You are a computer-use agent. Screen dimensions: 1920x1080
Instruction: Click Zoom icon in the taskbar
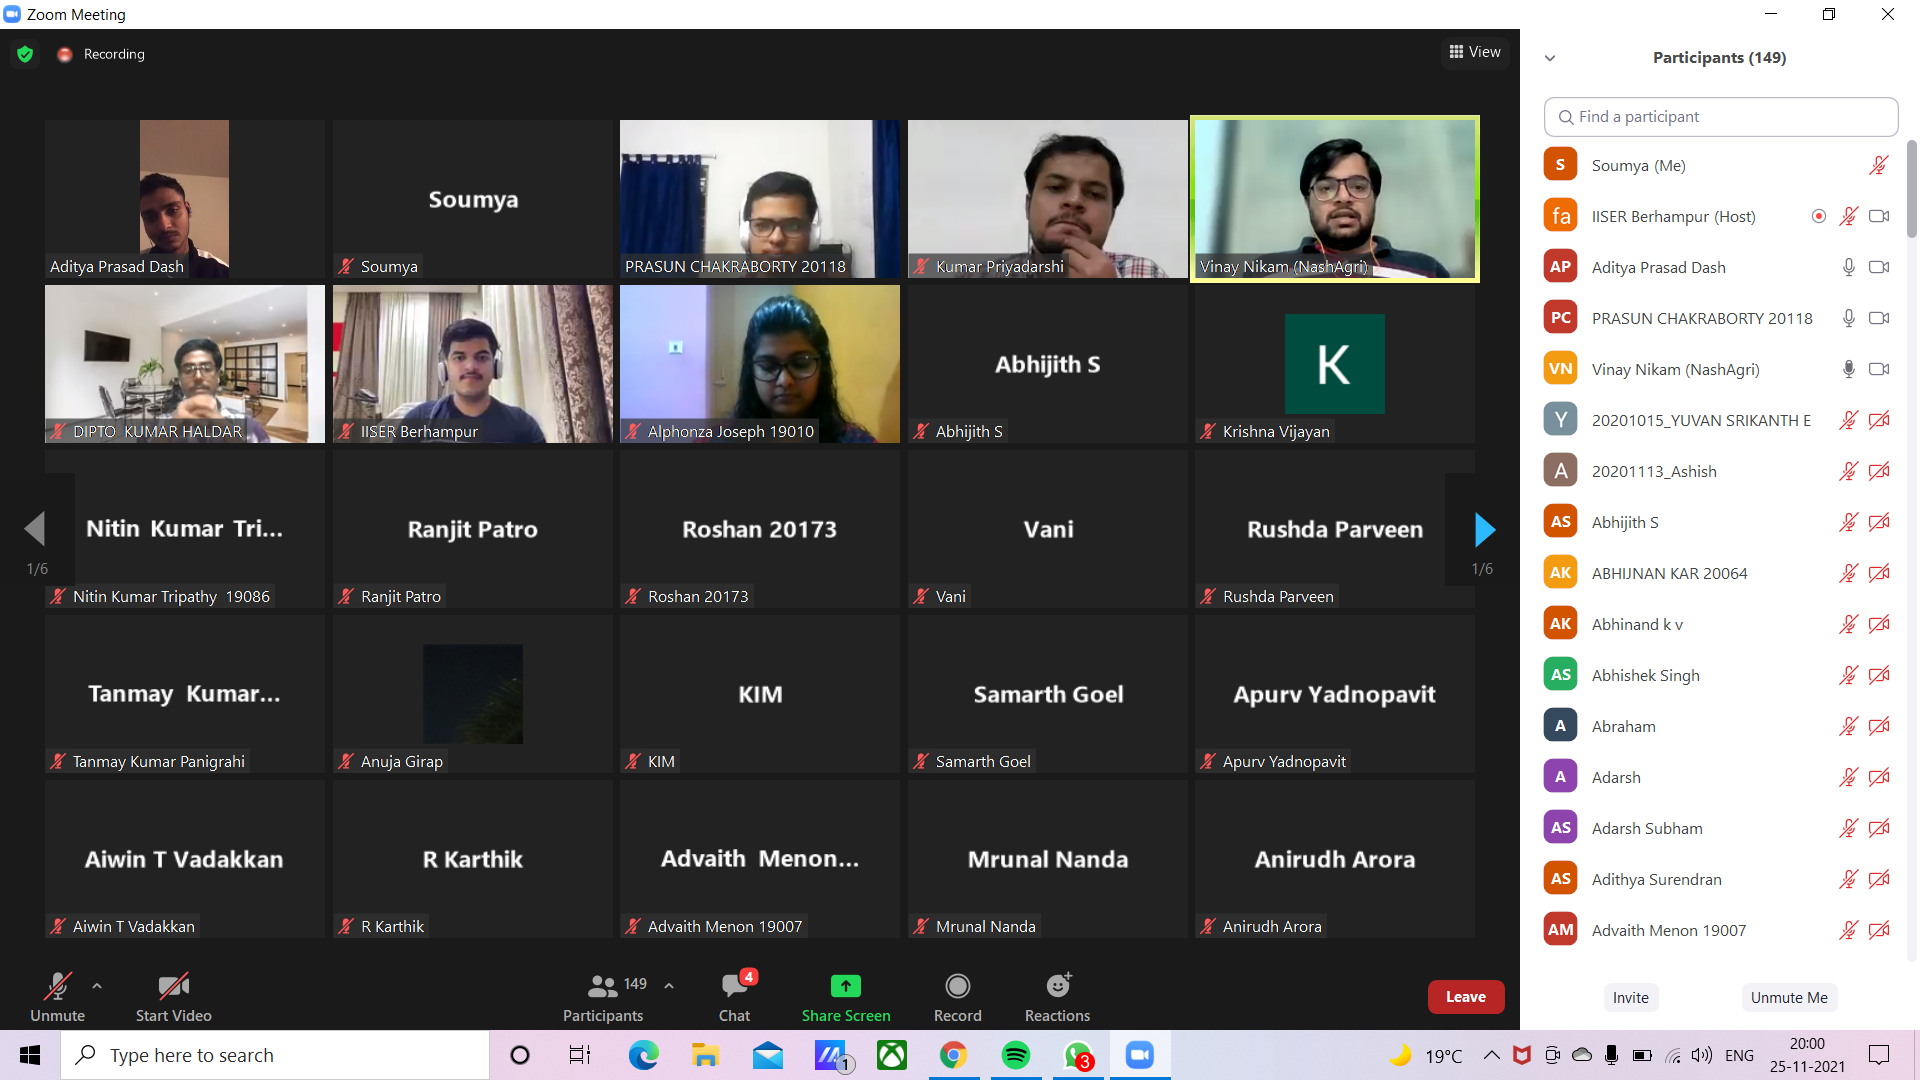pos(1139,1055)
